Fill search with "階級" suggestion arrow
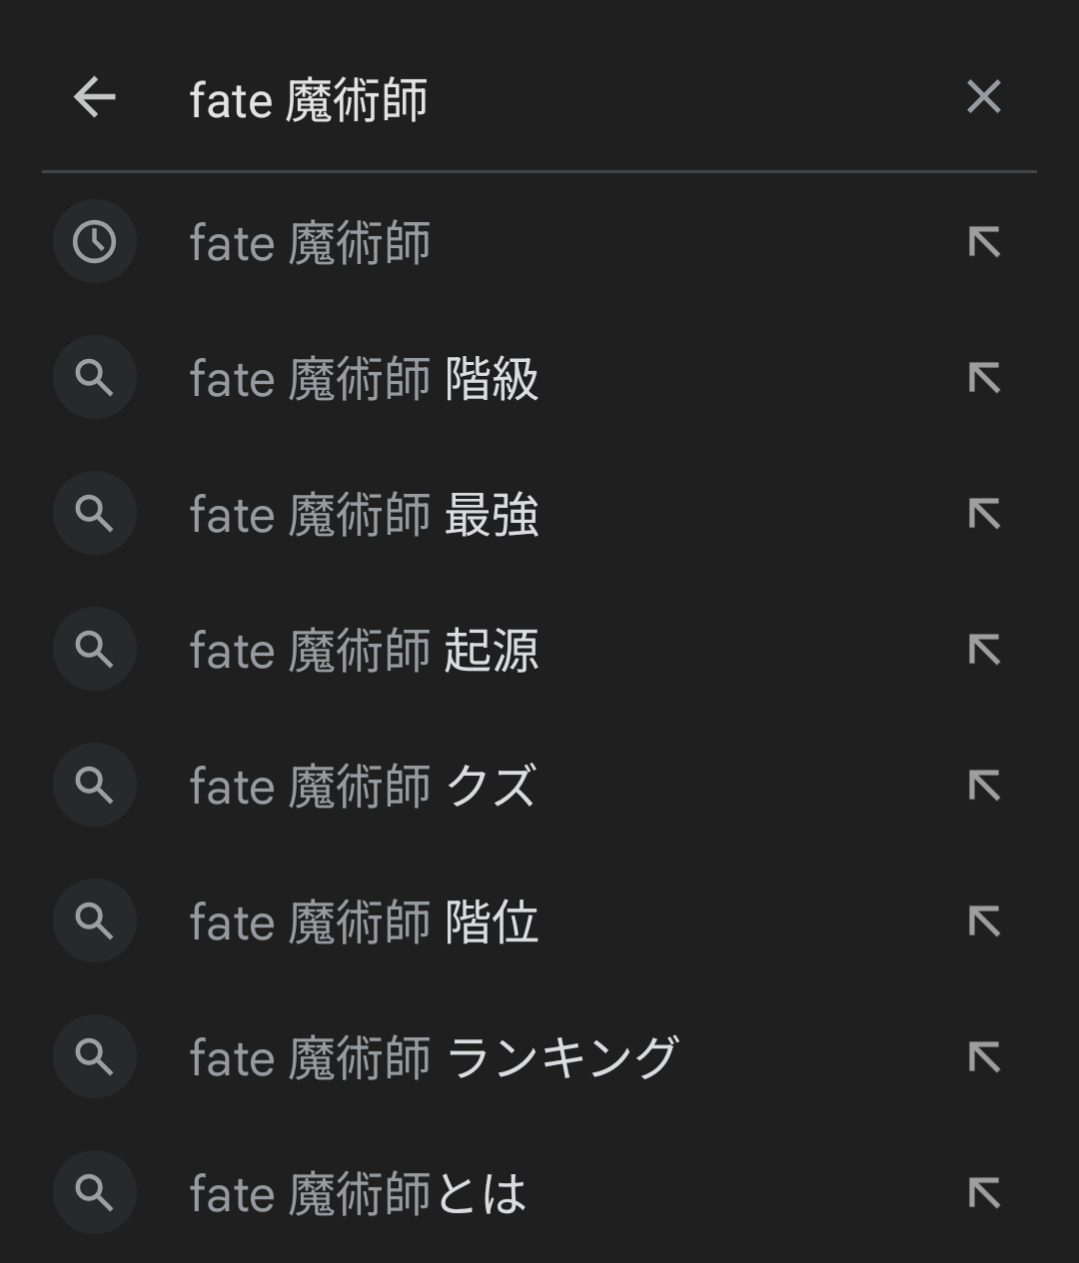The height and width of the screenshot is (1263, 1079). [984, 378]
